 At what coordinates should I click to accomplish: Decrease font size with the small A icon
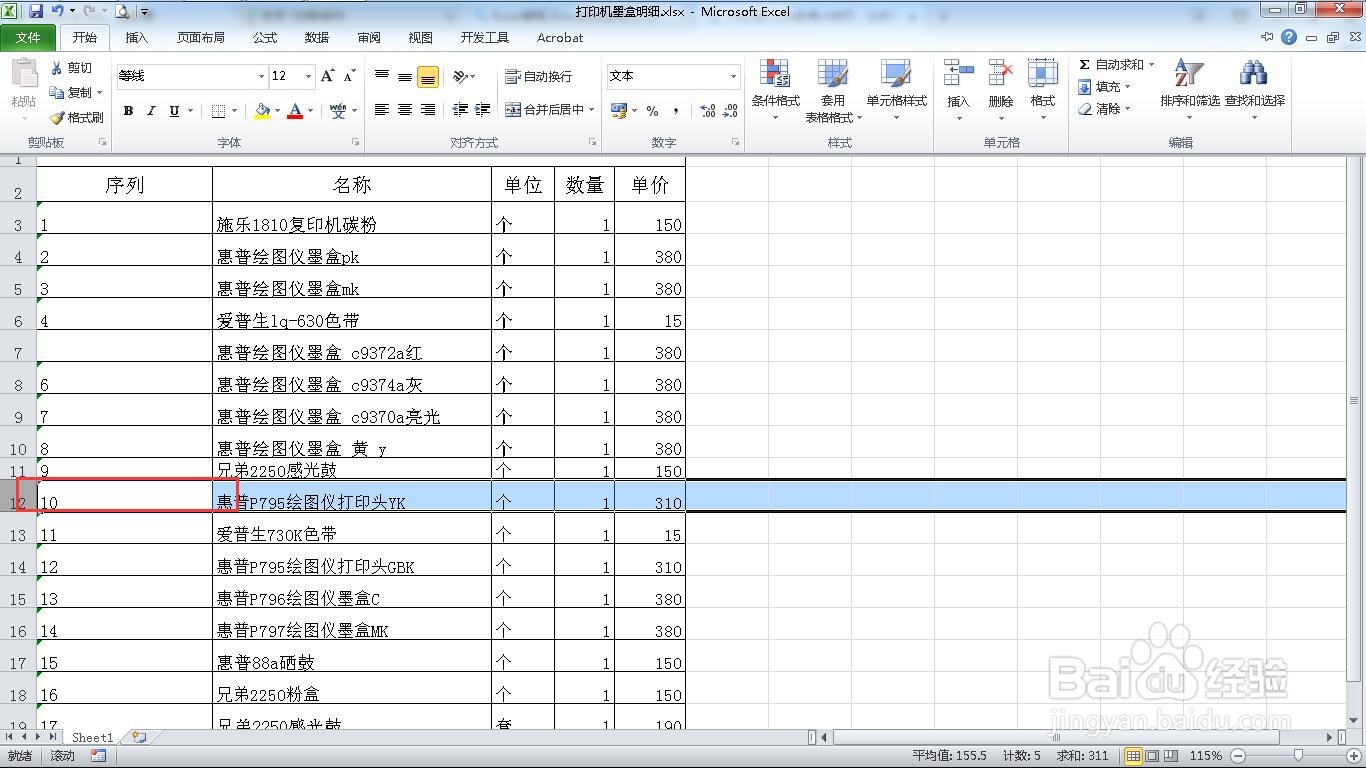tap(349, 76)
